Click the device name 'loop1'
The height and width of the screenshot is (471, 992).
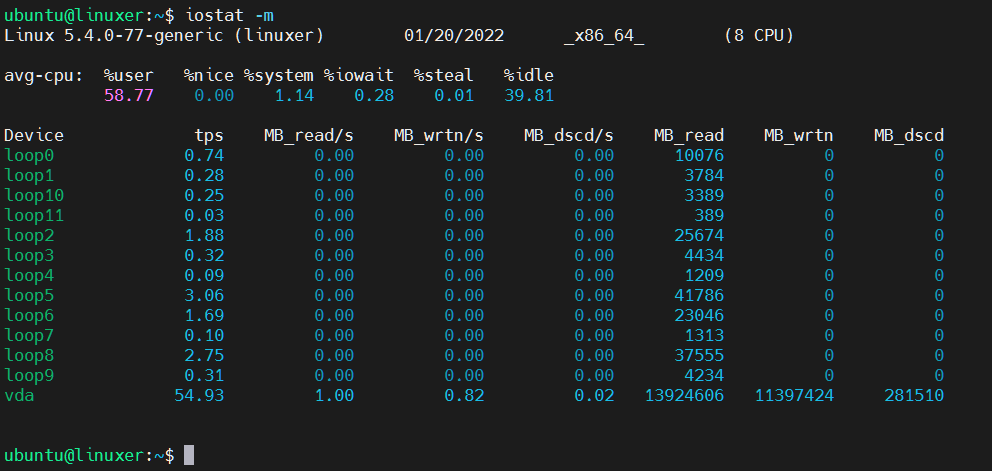(x=29, y=175)
